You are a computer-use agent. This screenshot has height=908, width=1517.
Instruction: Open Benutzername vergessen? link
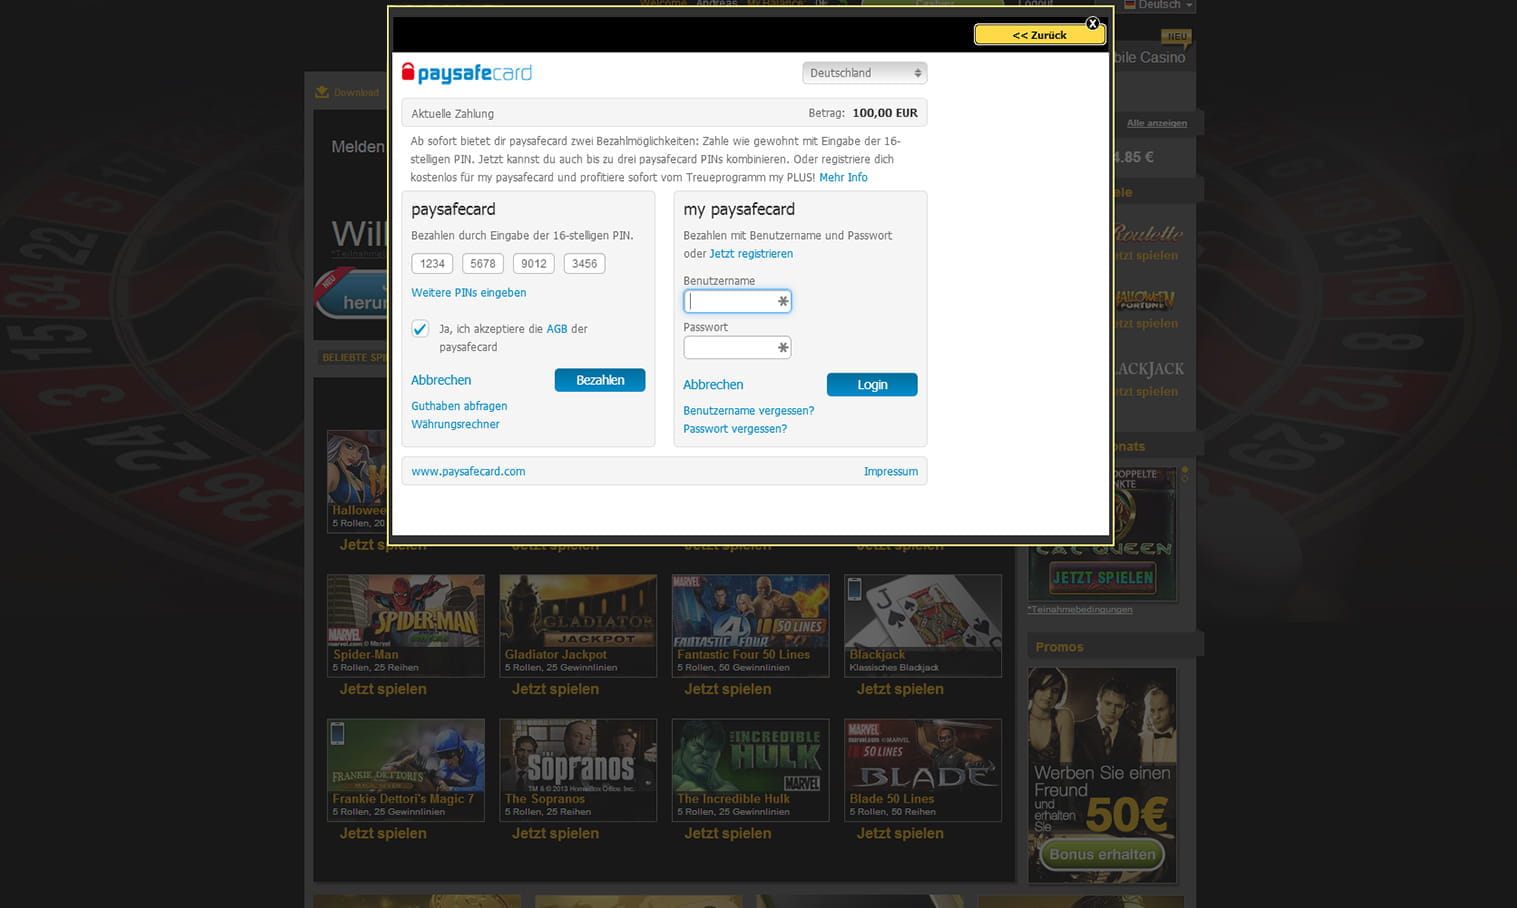pyautogui.click(x=748, y=411)
